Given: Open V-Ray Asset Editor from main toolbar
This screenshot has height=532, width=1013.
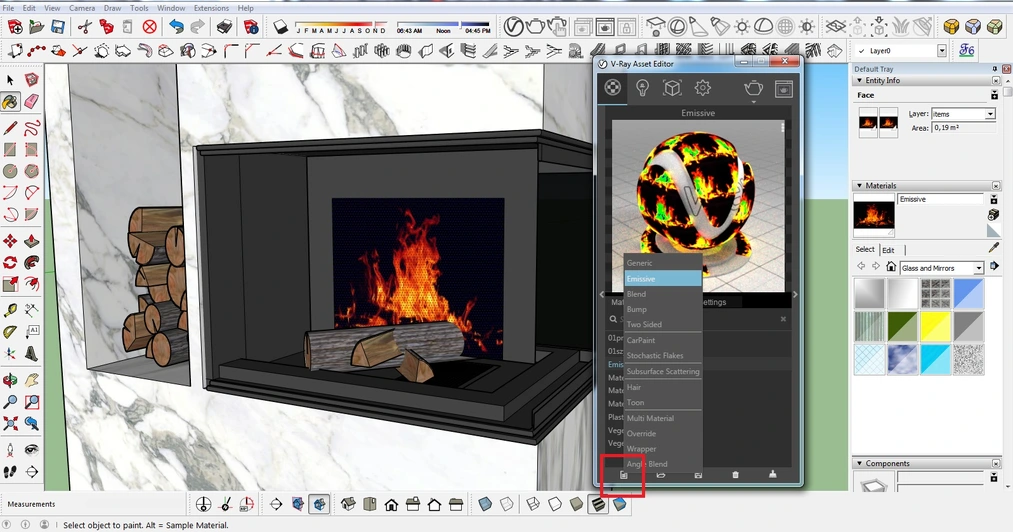Looking at the screenshot, I should (514, 27).
